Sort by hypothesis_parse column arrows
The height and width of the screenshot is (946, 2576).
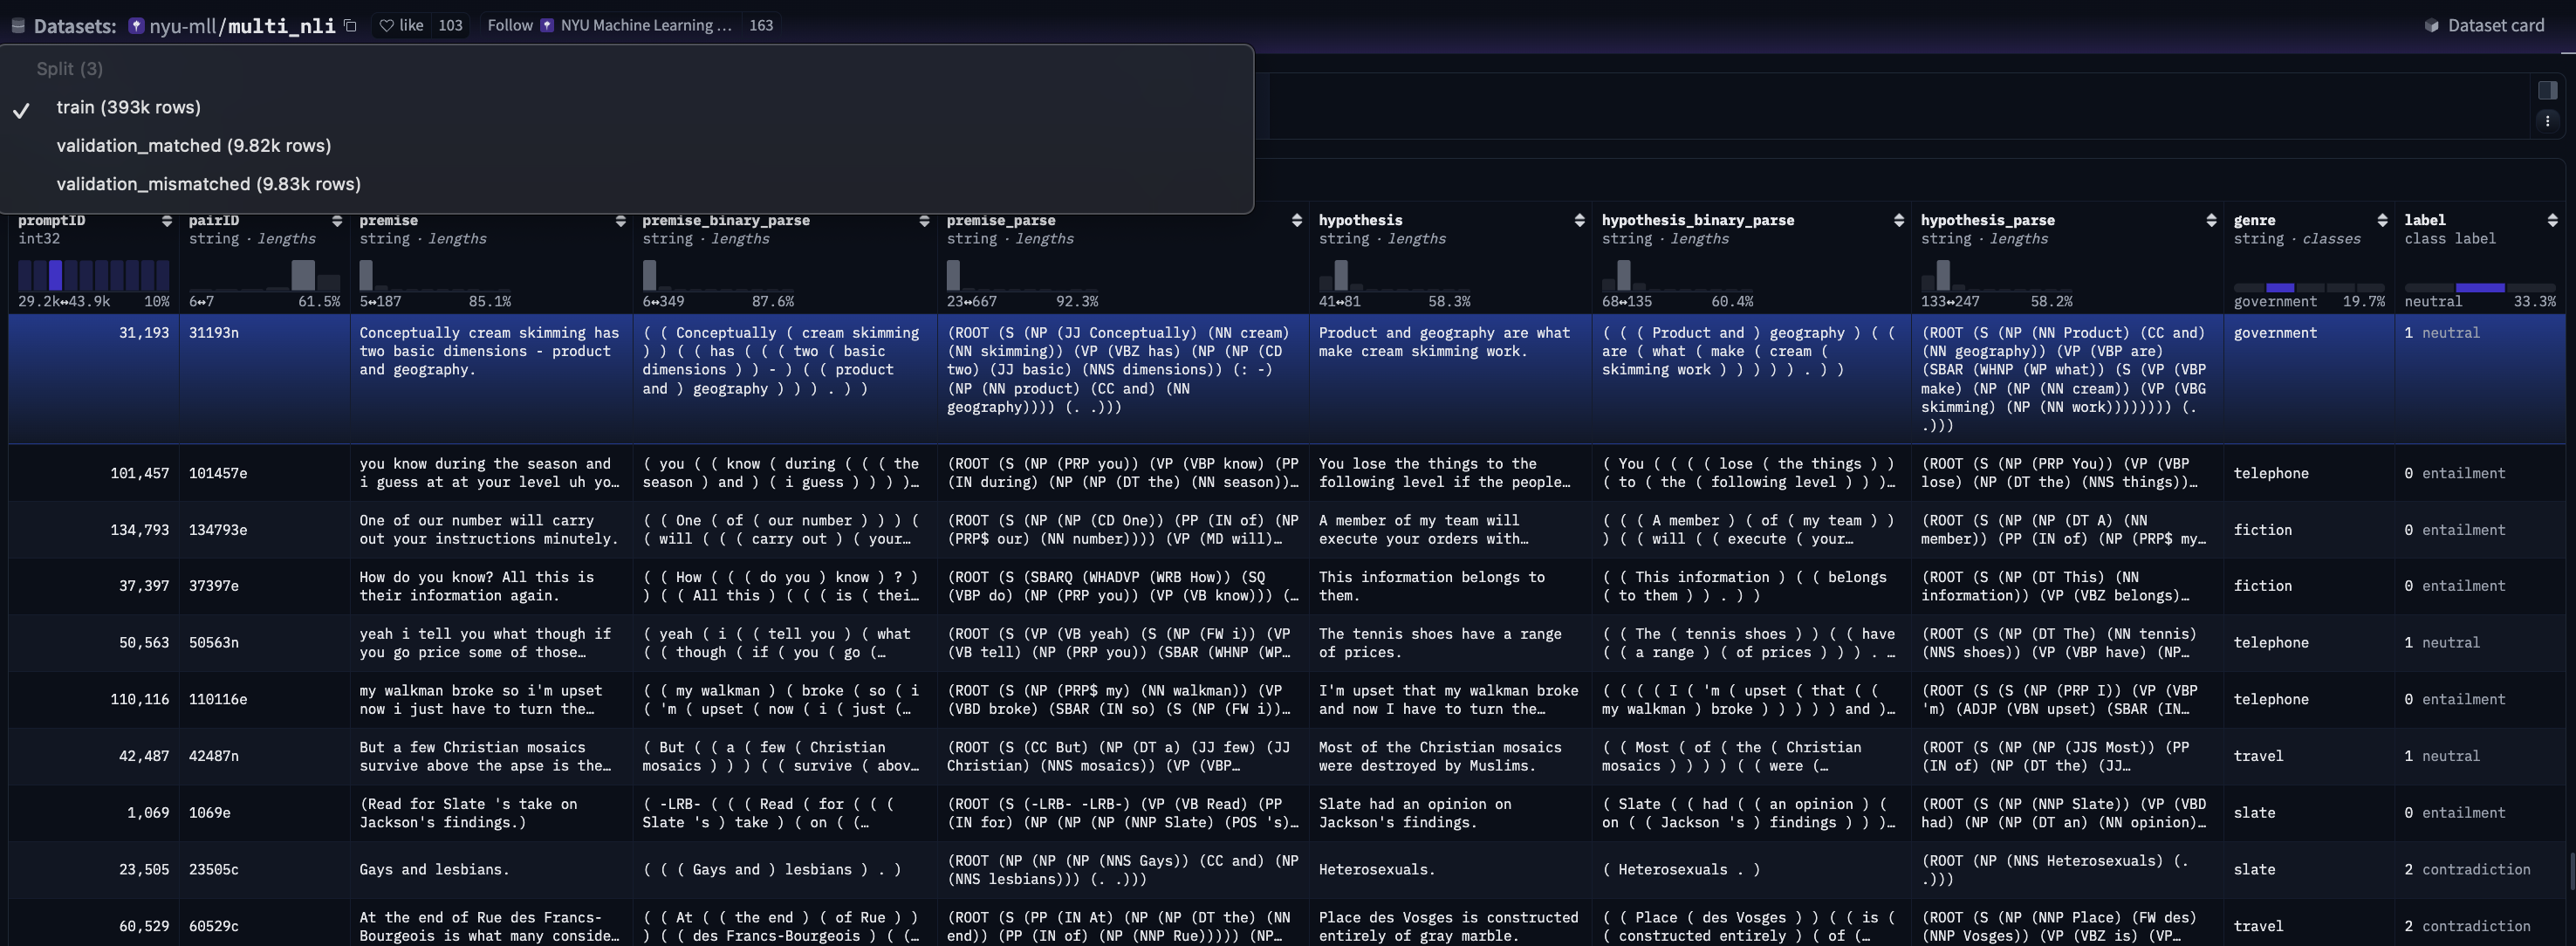pyautogui.click(x=2210, y=221)
